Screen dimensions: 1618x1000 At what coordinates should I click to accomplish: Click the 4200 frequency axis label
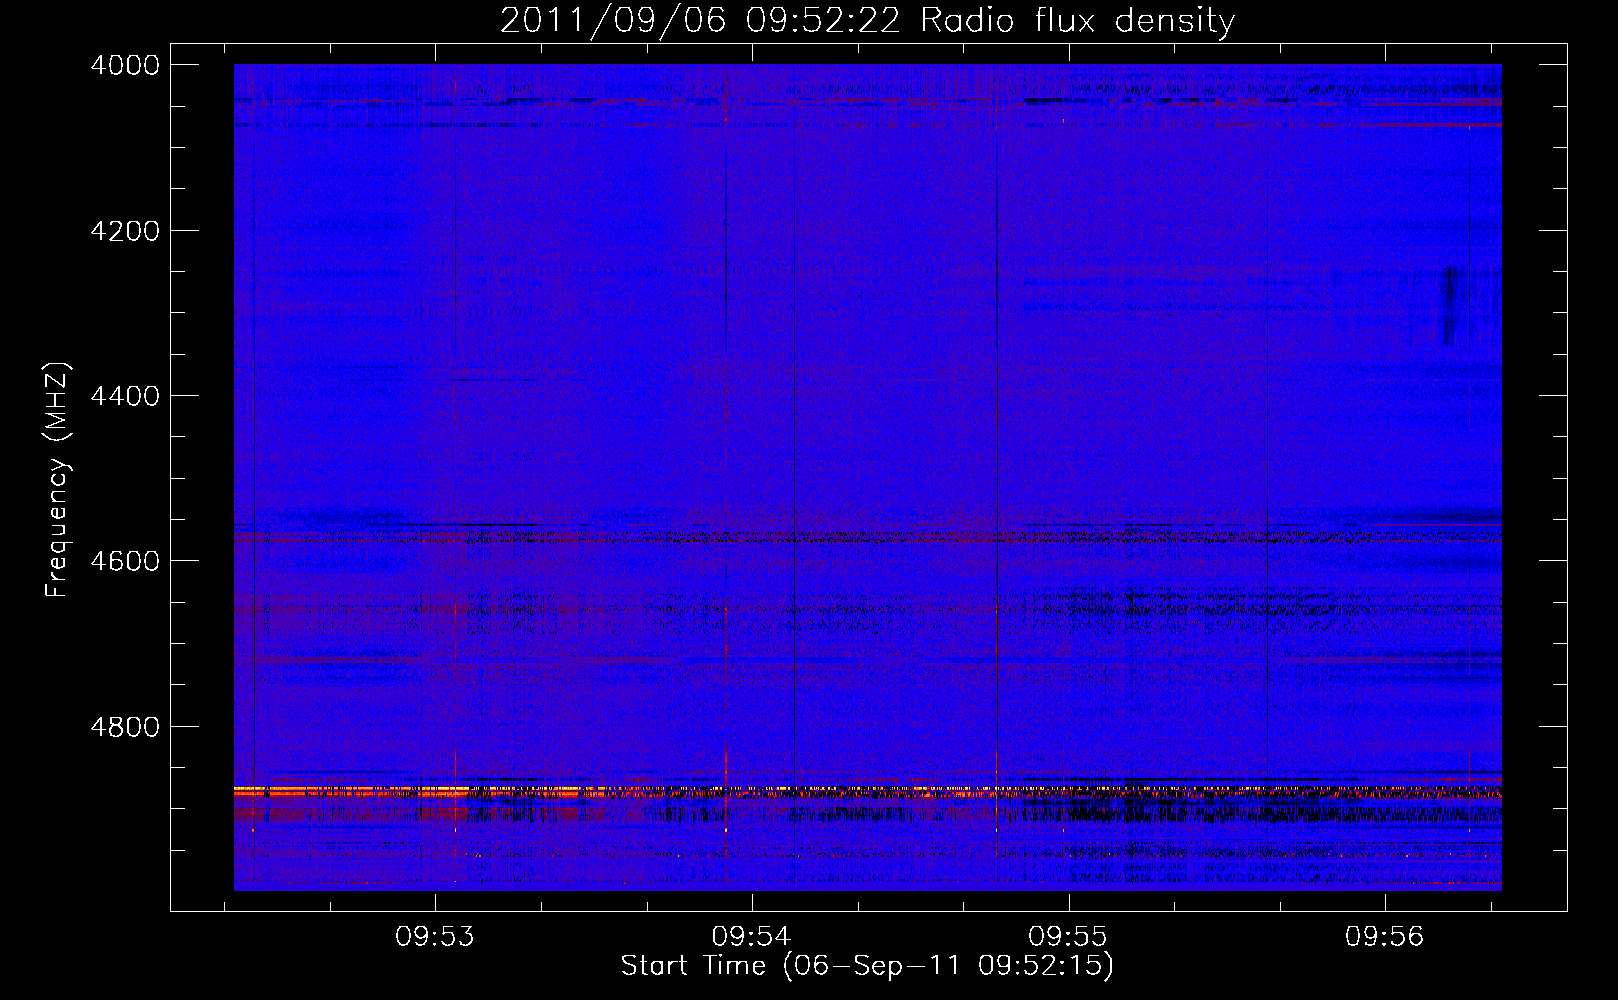click(x=125, y=231)
